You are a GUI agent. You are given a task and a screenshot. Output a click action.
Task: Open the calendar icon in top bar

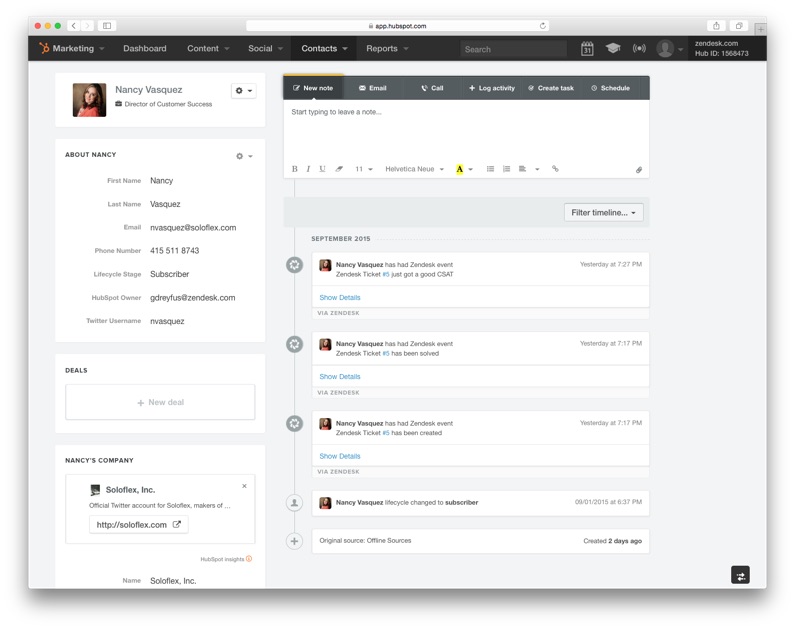click(x=587, y=49)
